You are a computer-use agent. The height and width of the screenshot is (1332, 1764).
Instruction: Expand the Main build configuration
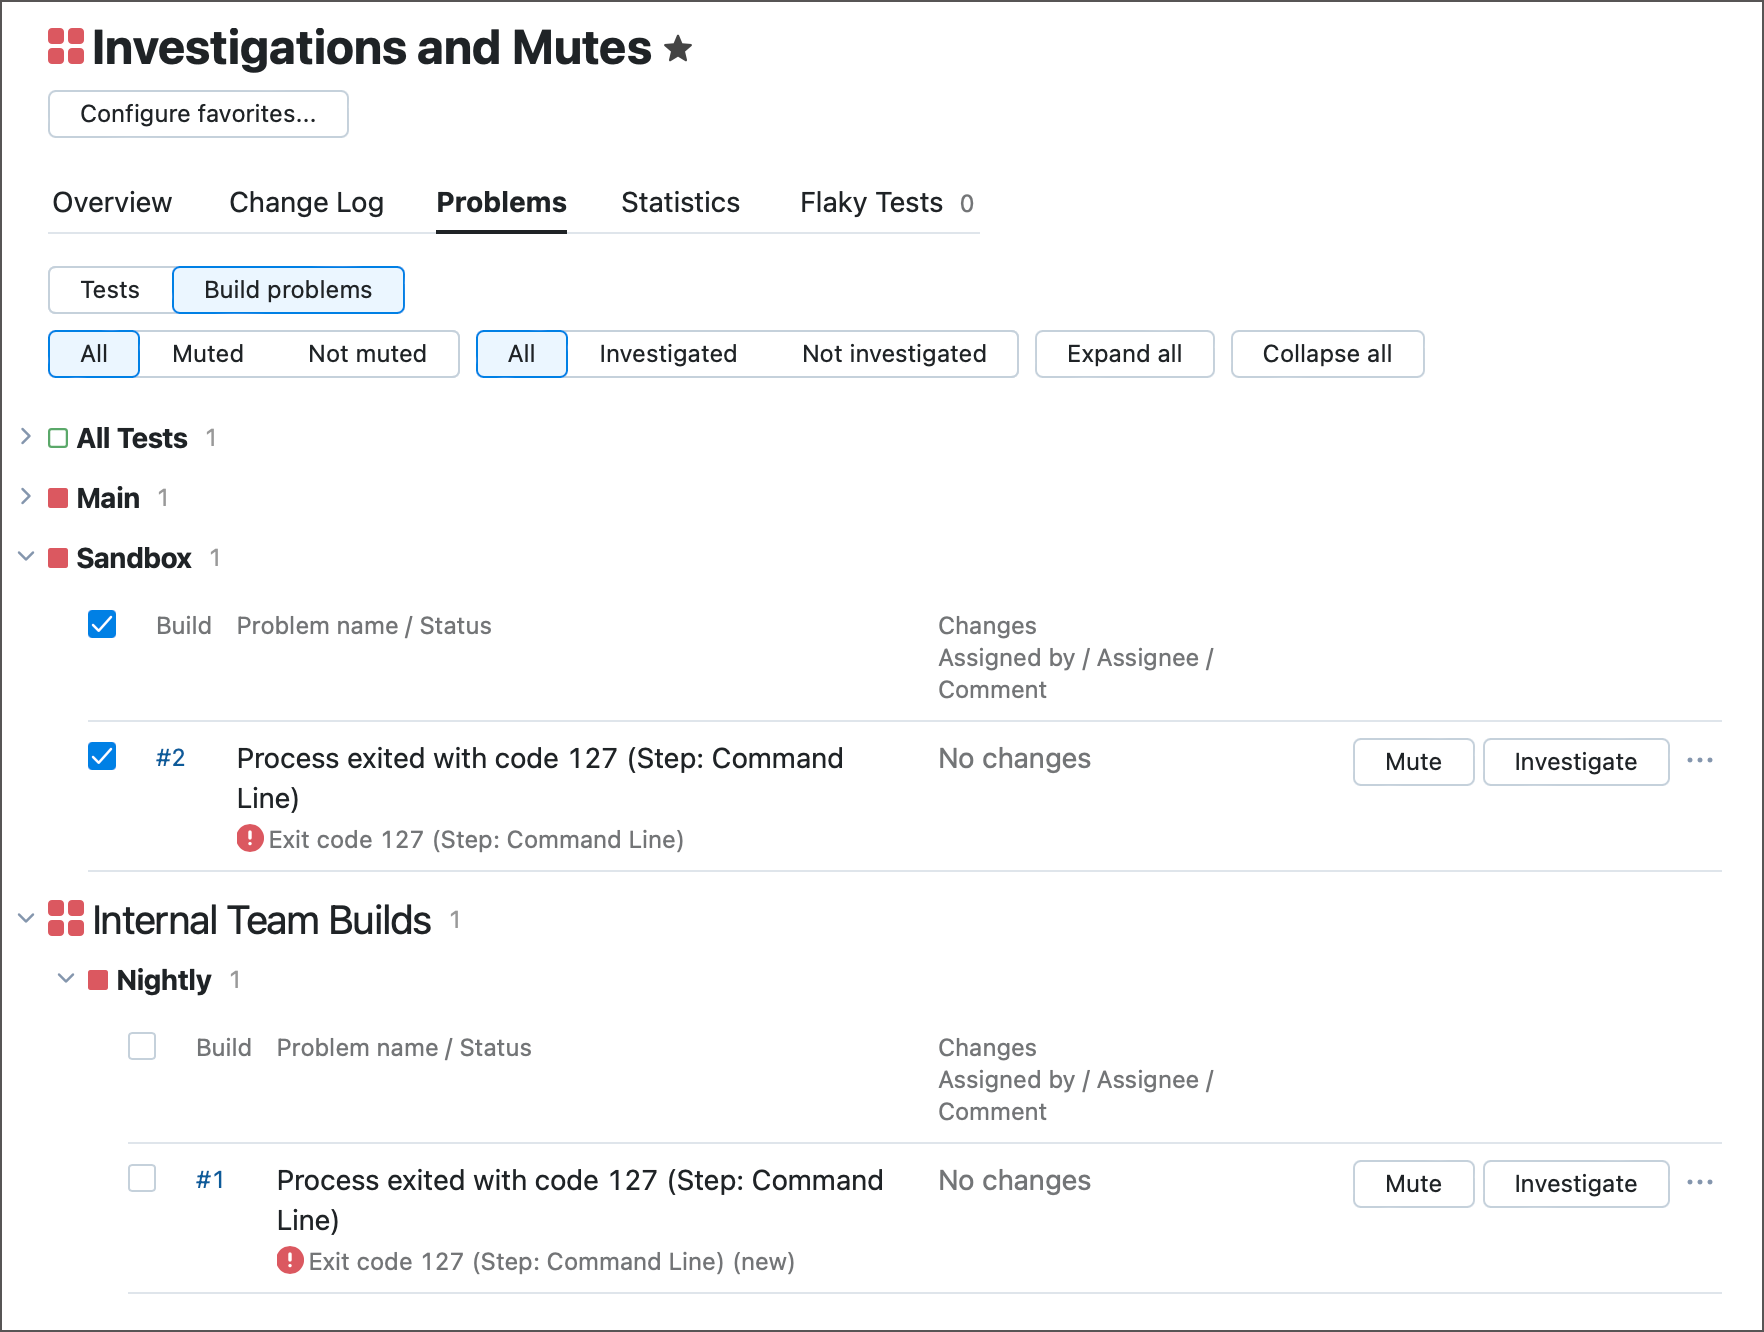(x=26, y=497)
